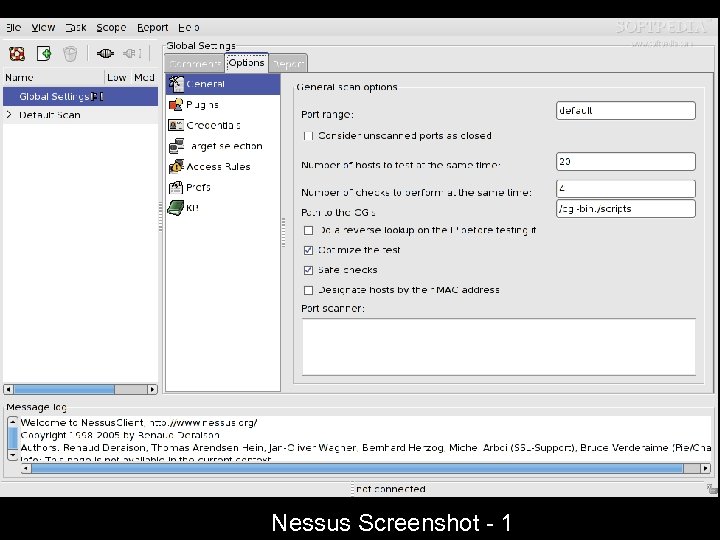Open the Plugins section icon

(176, 105)
